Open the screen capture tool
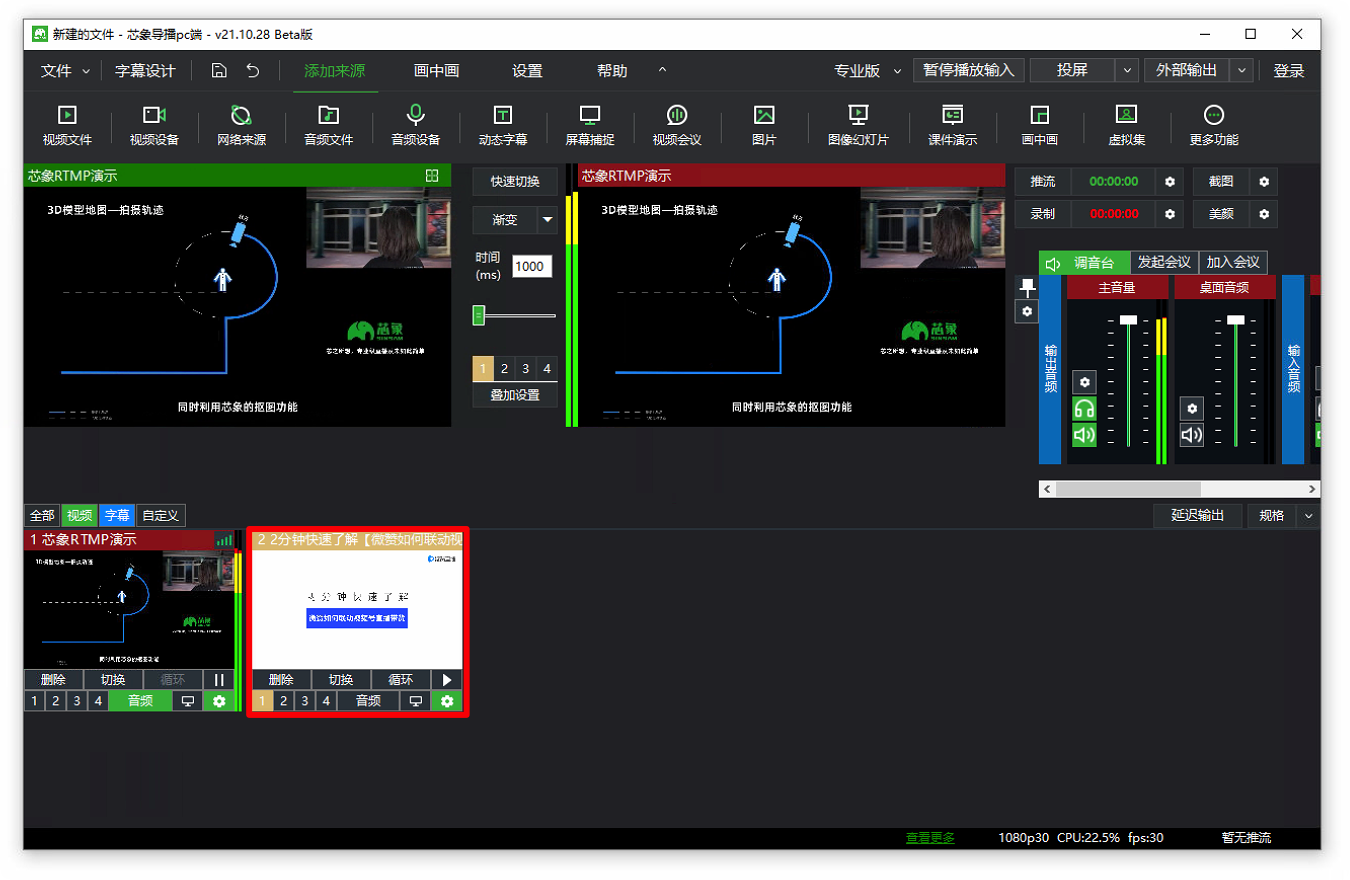This screenshot has width=1350, height=880. pos(590,126)
